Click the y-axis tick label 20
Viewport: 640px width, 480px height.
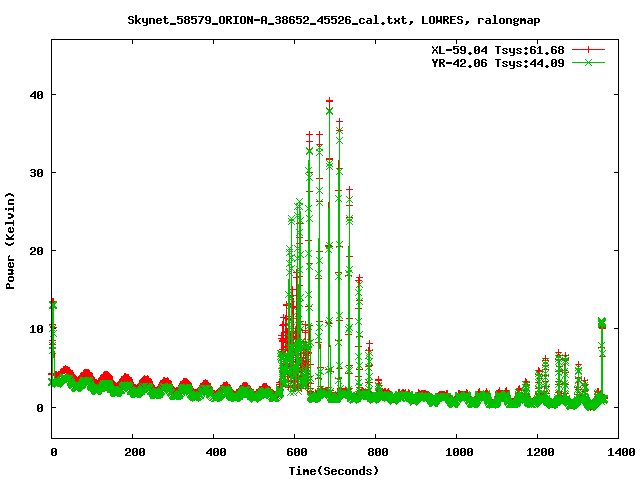[36, 251]
